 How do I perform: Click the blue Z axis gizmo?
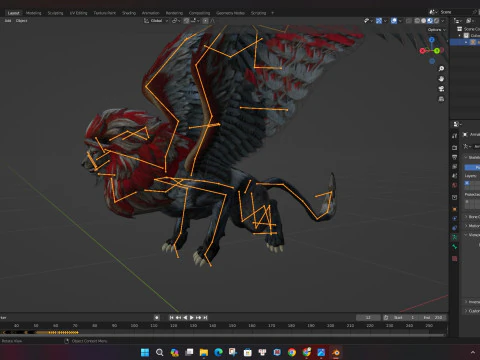432,40
